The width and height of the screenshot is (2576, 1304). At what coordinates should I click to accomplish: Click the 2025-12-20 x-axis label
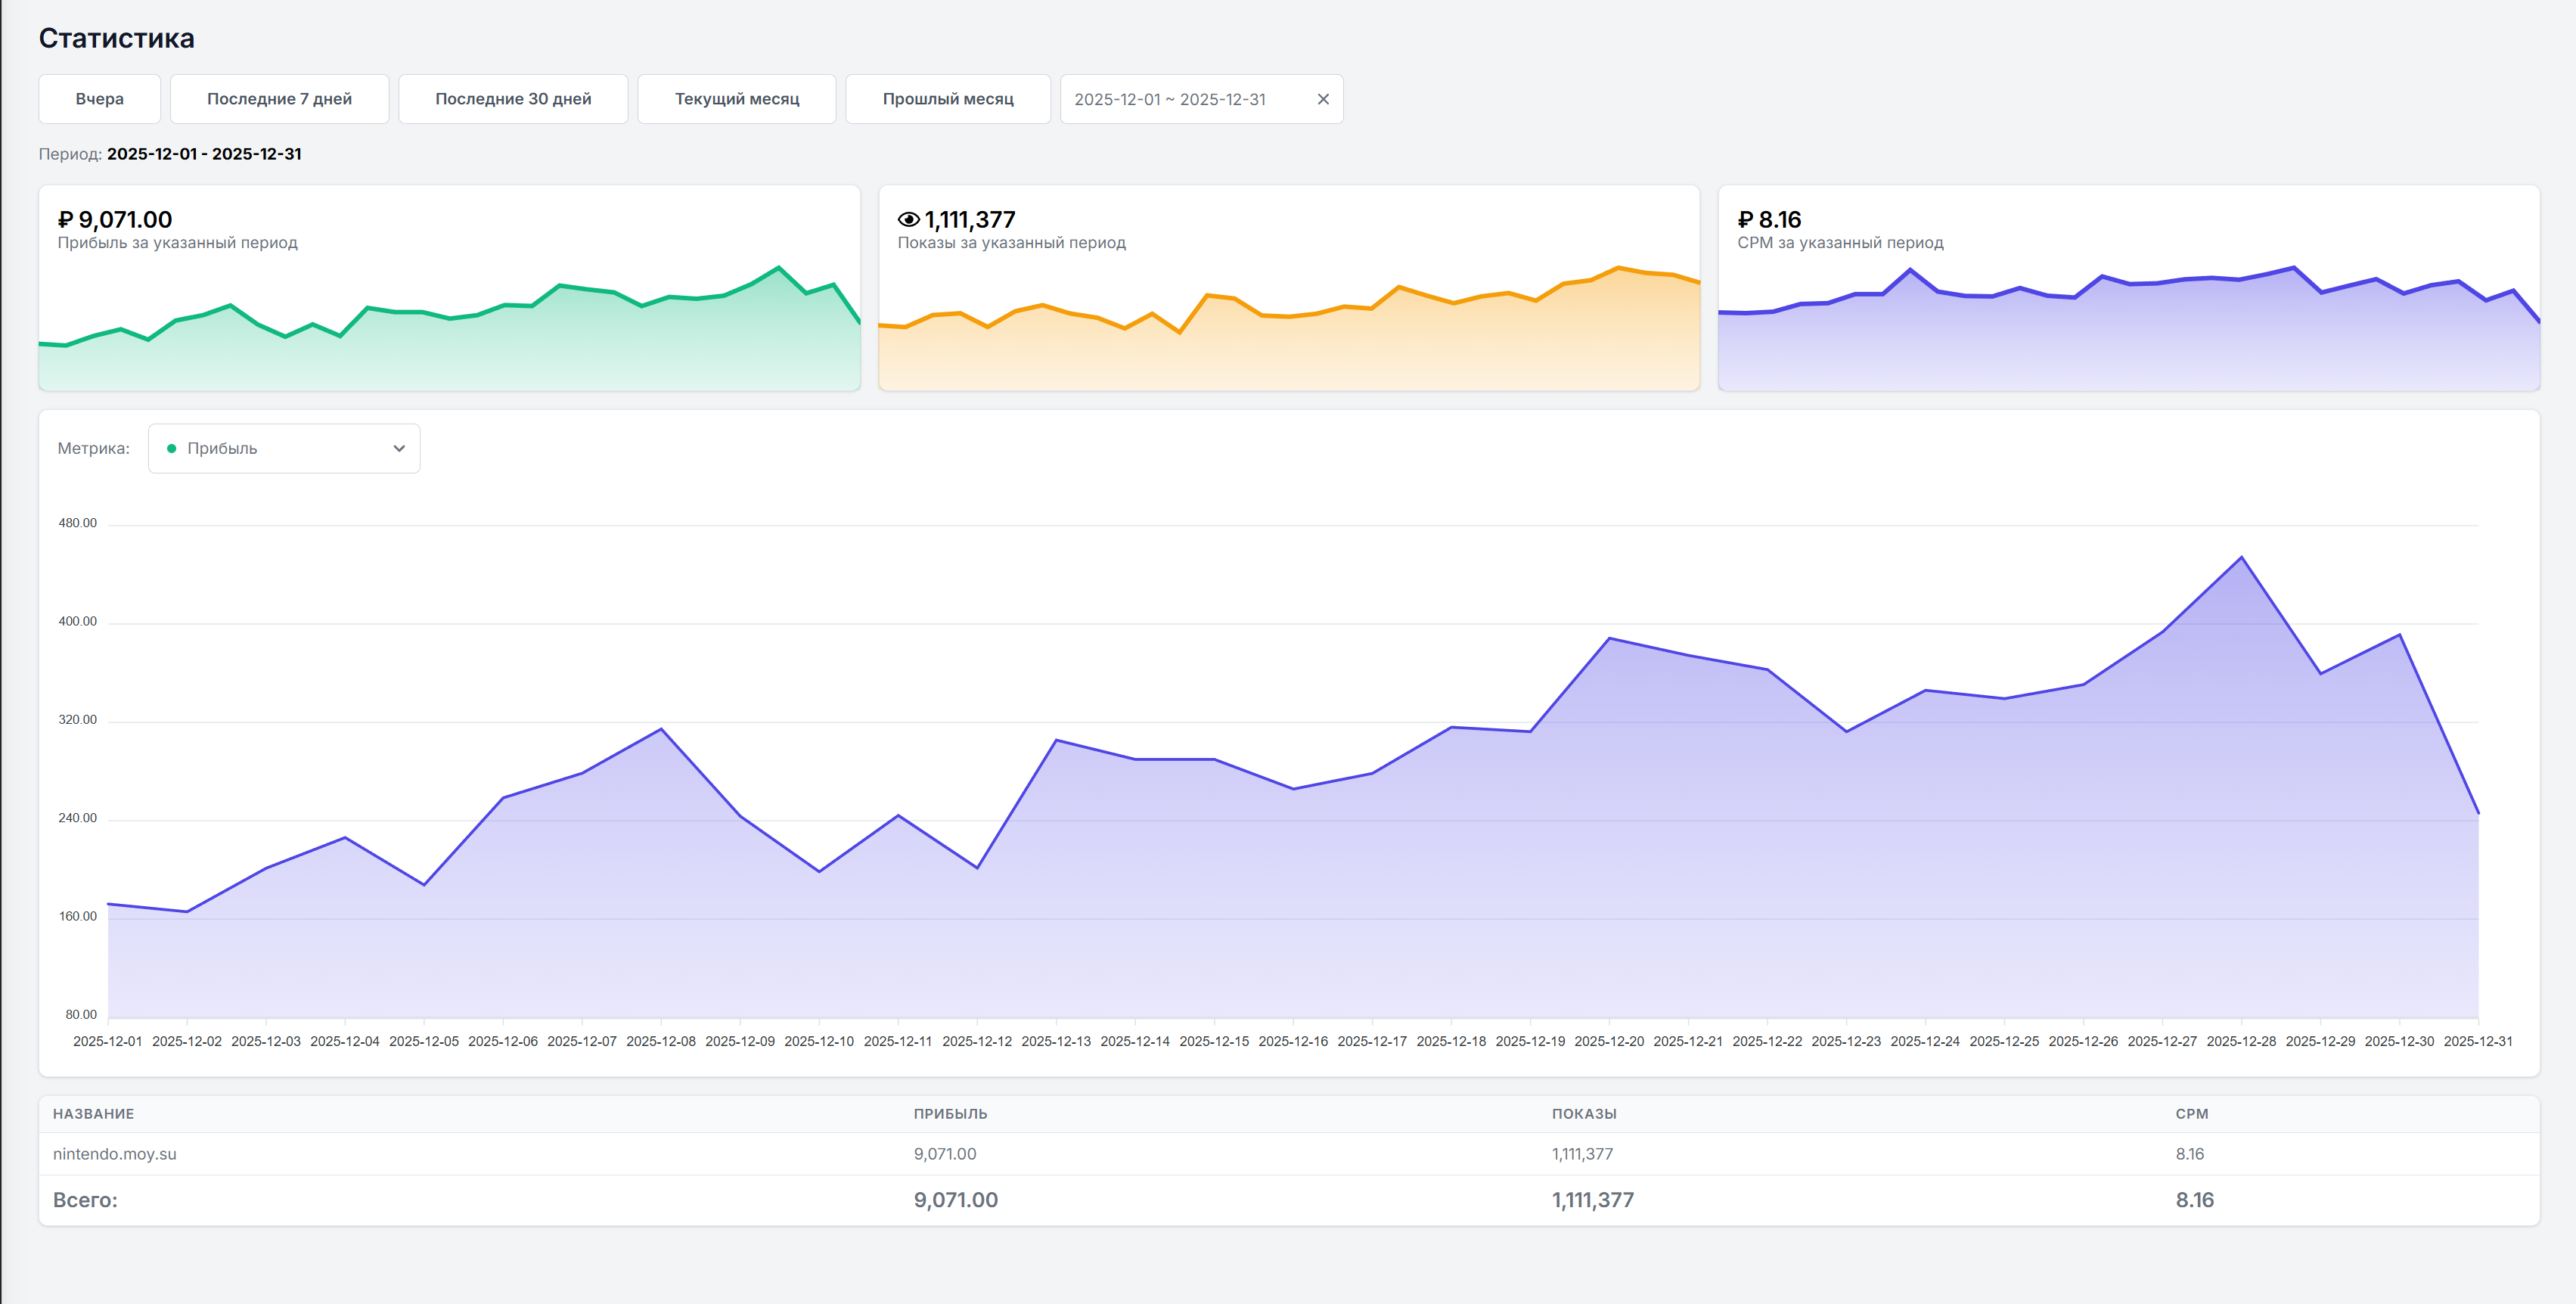1608,1041
